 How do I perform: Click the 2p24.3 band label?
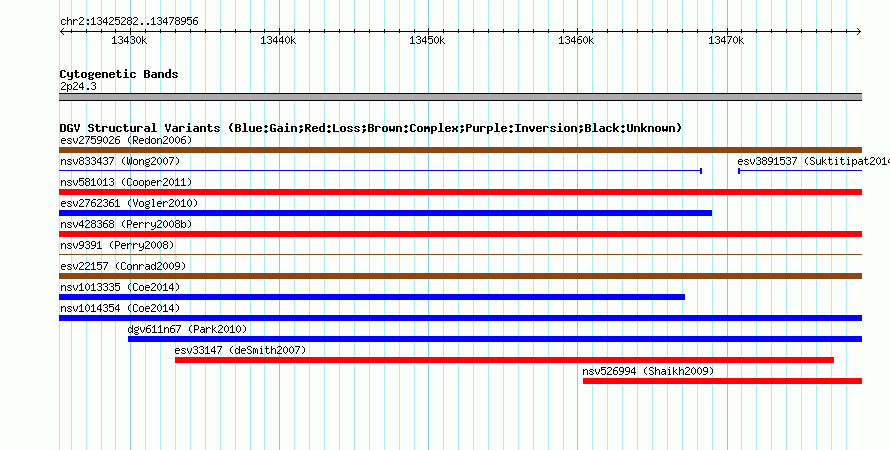coord(78,86)
